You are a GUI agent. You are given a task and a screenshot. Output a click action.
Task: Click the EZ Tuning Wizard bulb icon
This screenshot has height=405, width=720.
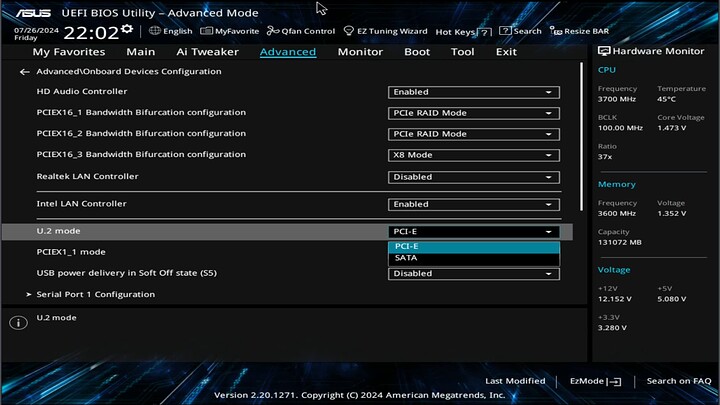[x=349, y=31]
